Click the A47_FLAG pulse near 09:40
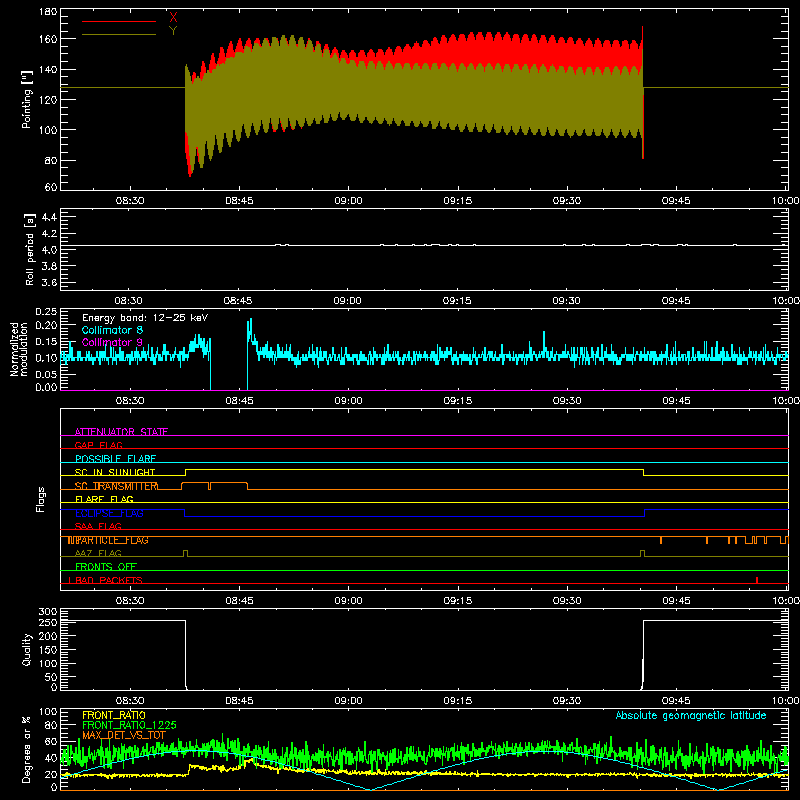The image size is (800, 800). pos(642,553)
